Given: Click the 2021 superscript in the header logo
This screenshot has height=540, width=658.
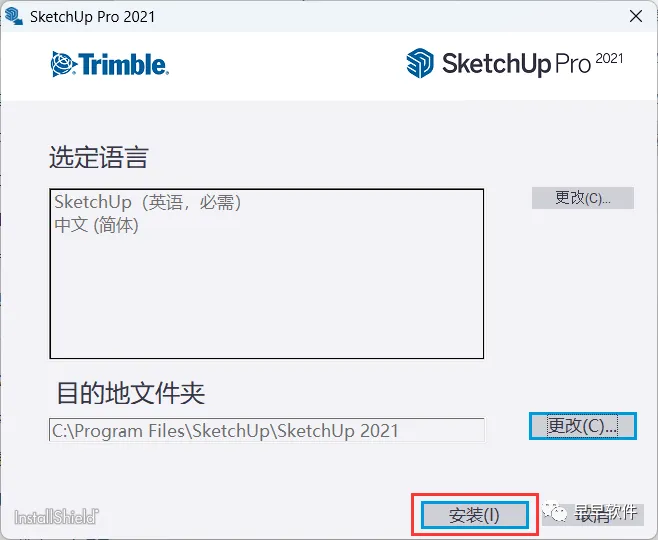Looking at the screenshot, I should click(609, 58).
